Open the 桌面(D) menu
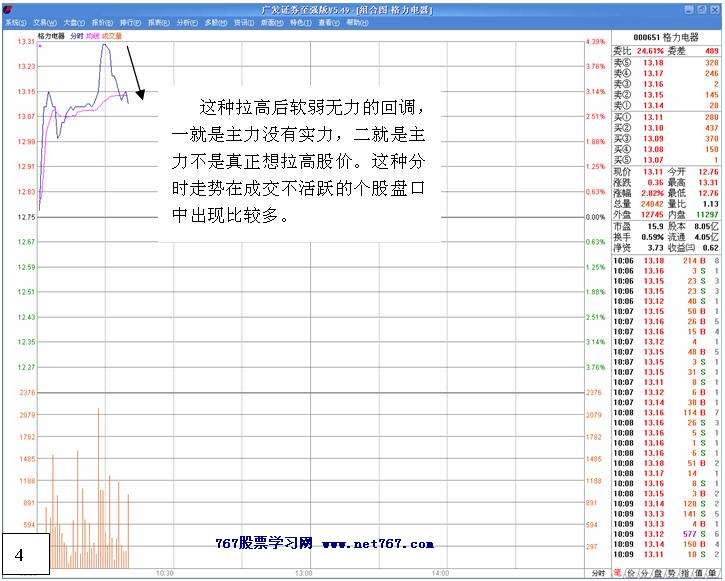 [x=272, y=23]
